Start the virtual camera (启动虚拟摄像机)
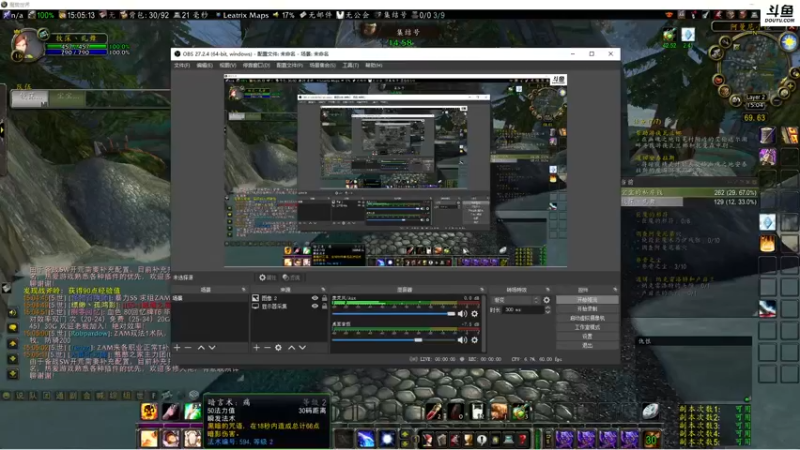800x450 pixels. (587, 318)
